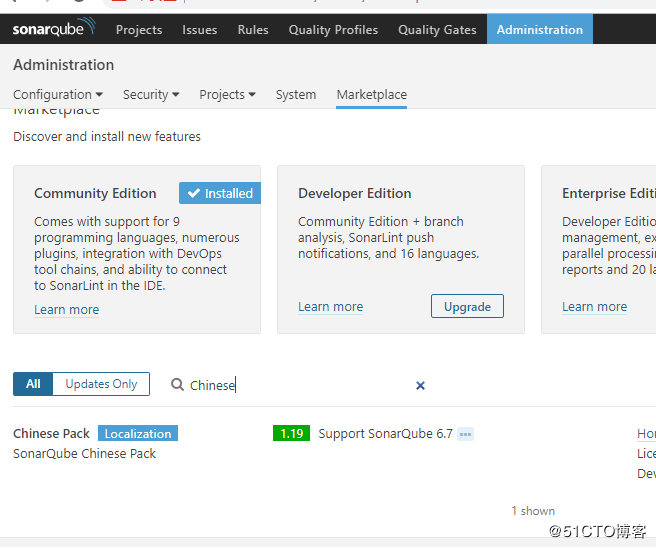Select the All filter
656x548 pixels.
(x=33, y=384)
